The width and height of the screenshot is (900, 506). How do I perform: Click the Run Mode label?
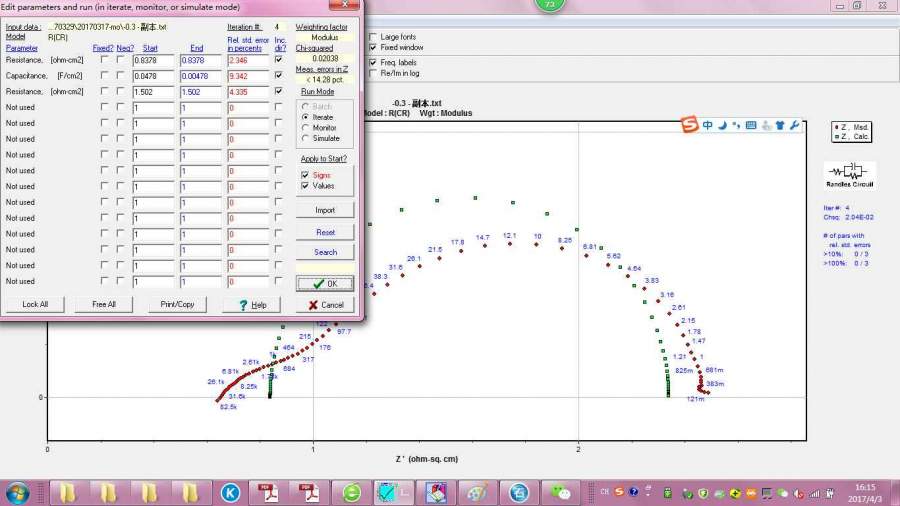pyautogui.click(x=317, y=92)
